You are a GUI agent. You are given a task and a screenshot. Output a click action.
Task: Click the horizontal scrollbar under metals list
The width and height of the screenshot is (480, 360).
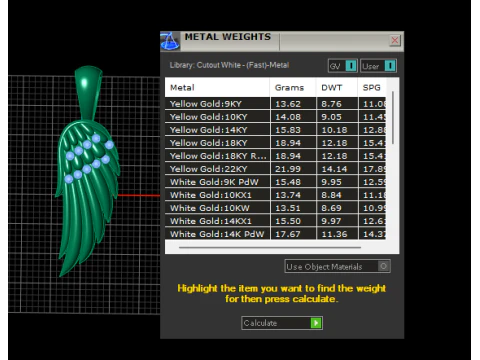coord(270,247)
